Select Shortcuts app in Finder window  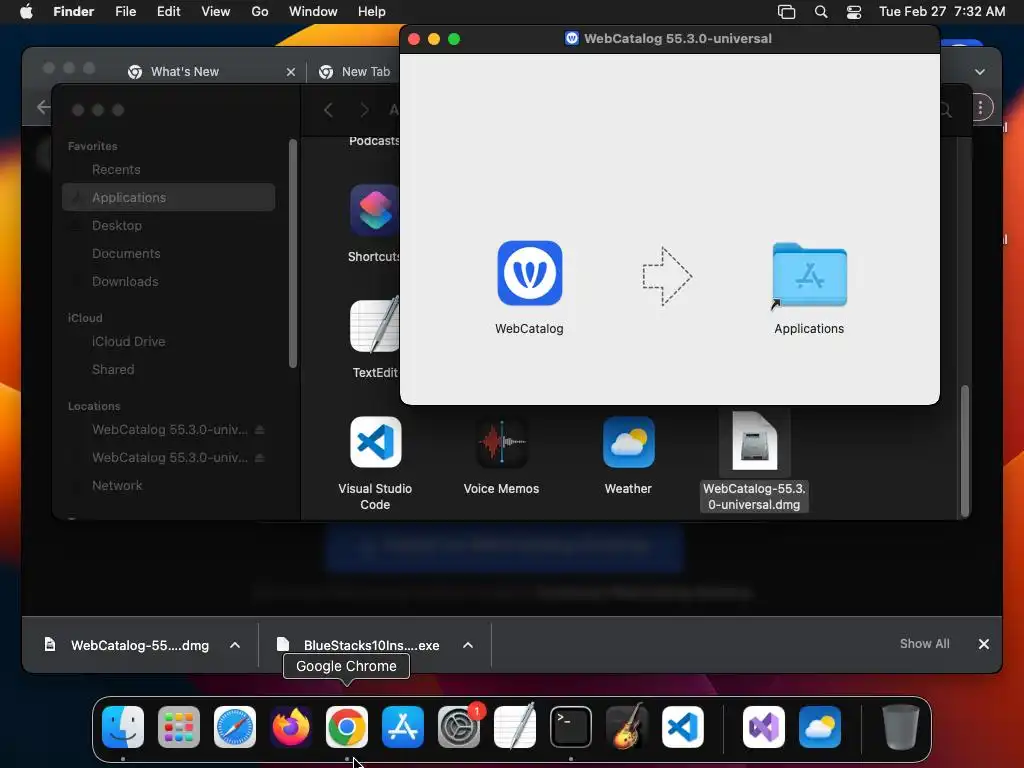click(374, 210)
